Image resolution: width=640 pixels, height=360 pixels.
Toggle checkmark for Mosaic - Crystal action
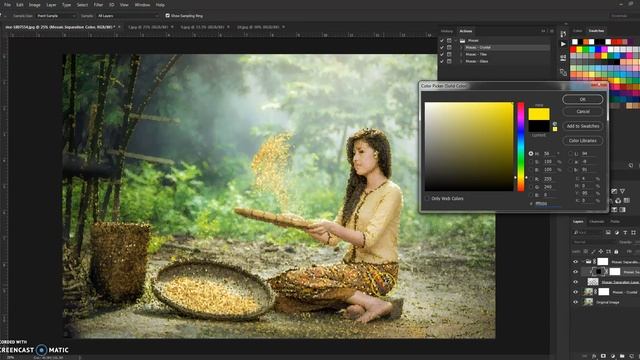[442, 48]
